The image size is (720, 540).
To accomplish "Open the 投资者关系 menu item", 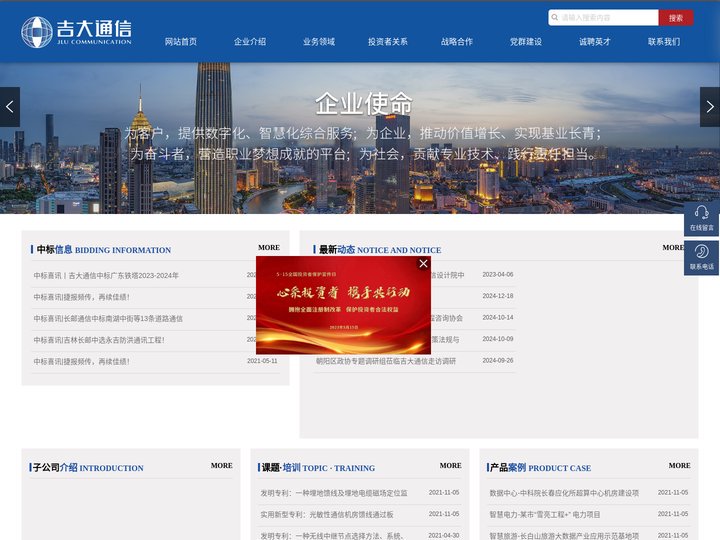I will 388,42.
